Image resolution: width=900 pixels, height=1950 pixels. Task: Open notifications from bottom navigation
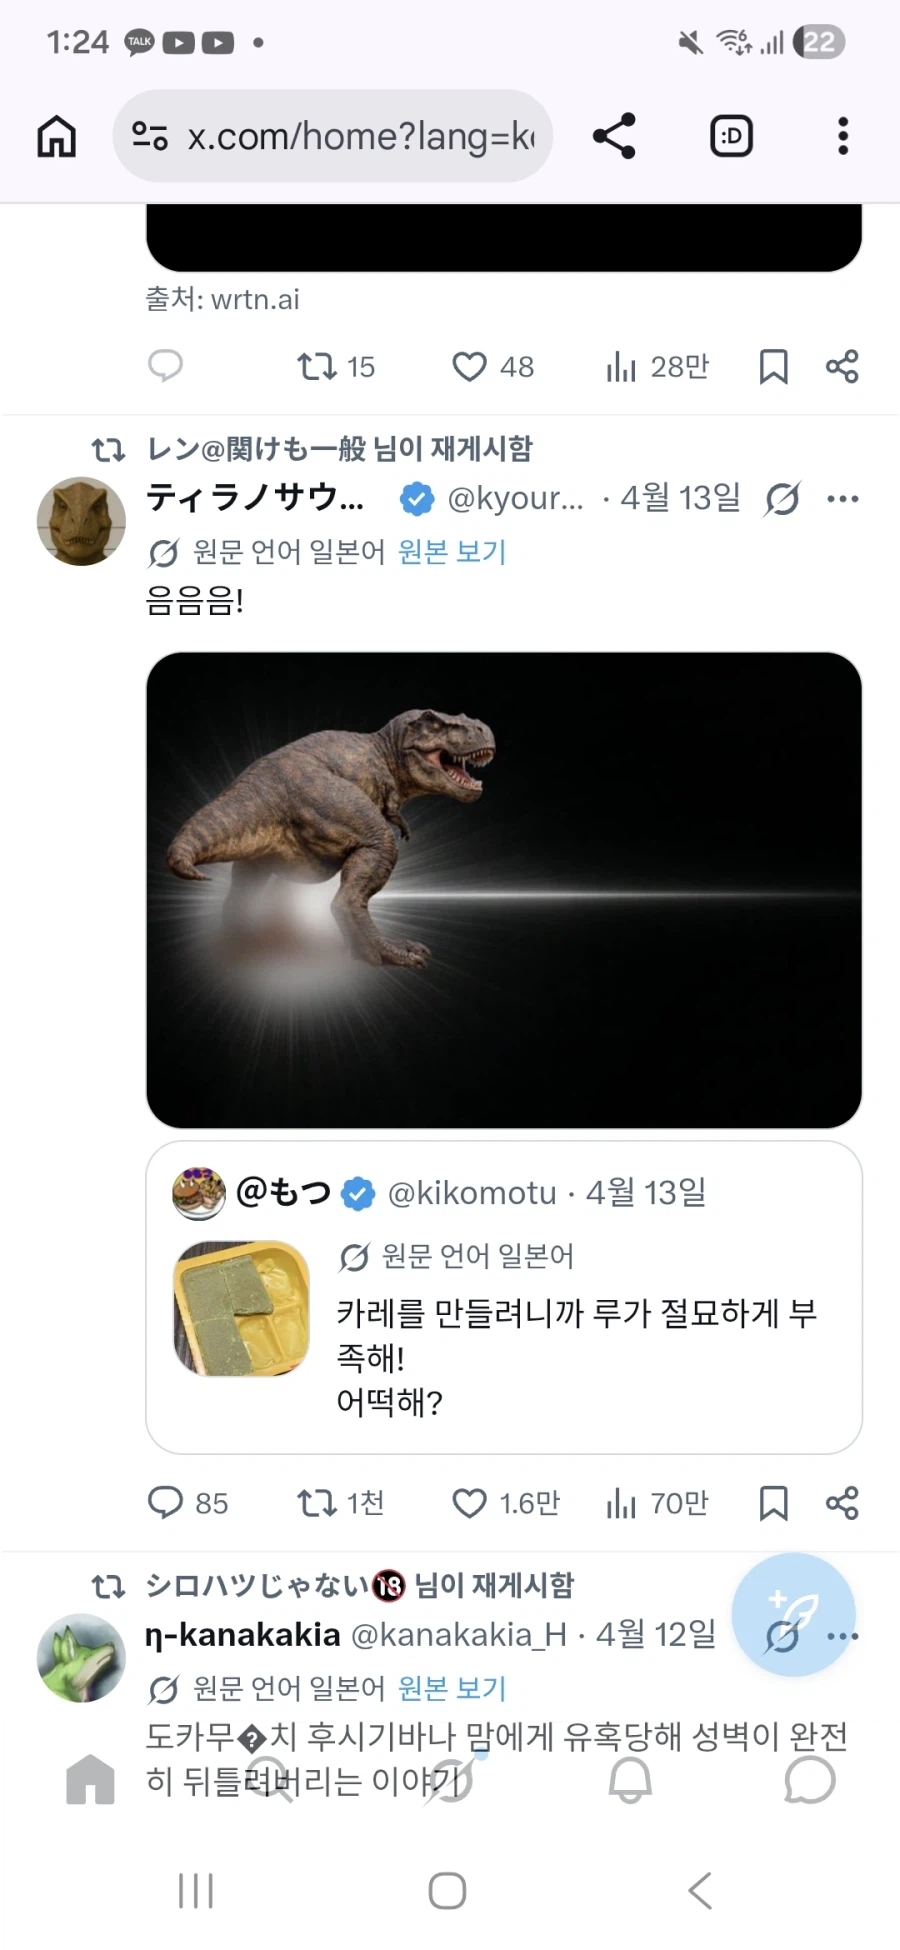click(x=630, y=1780)
